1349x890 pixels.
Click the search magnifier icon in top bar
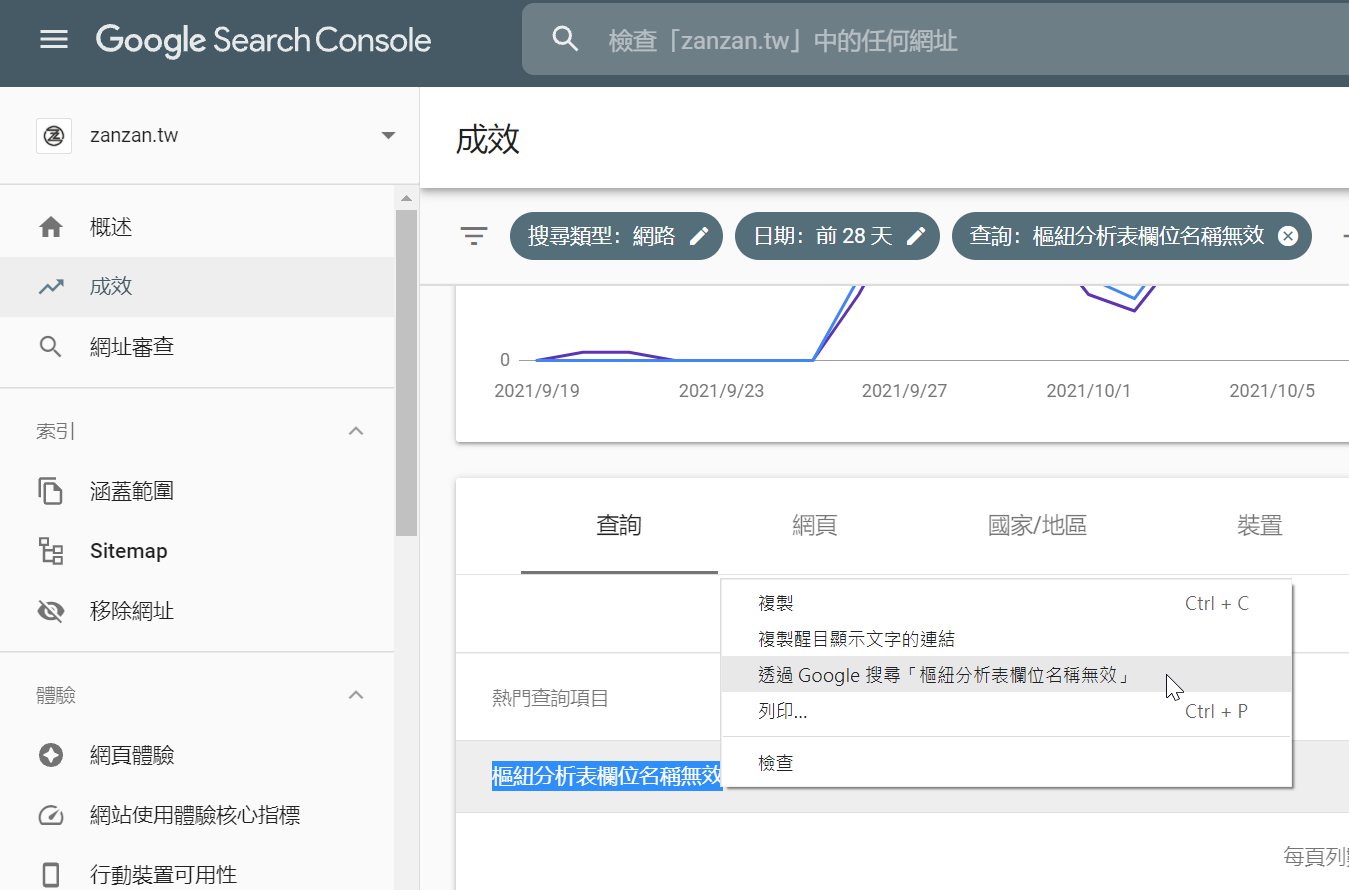(x=566, y=40)
